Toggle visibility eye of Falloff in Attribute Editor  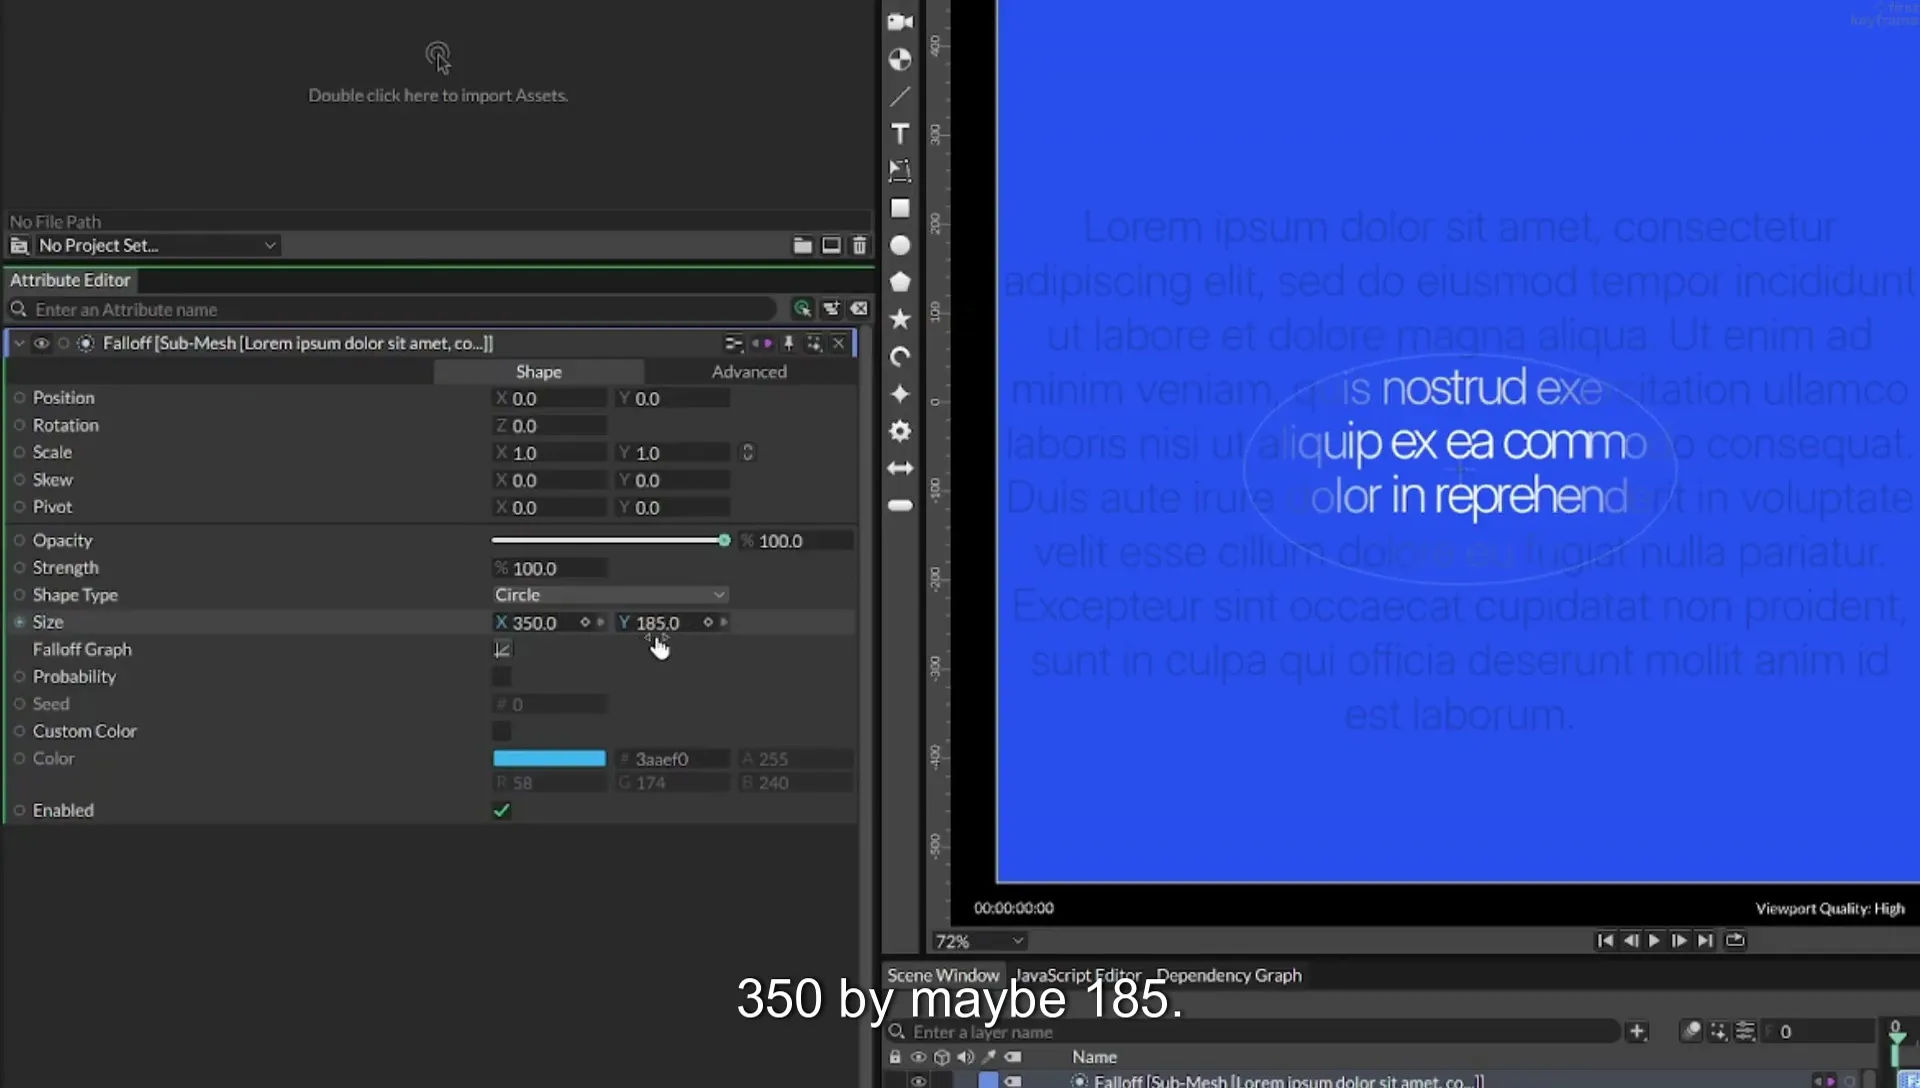click(x=41, y=343)
